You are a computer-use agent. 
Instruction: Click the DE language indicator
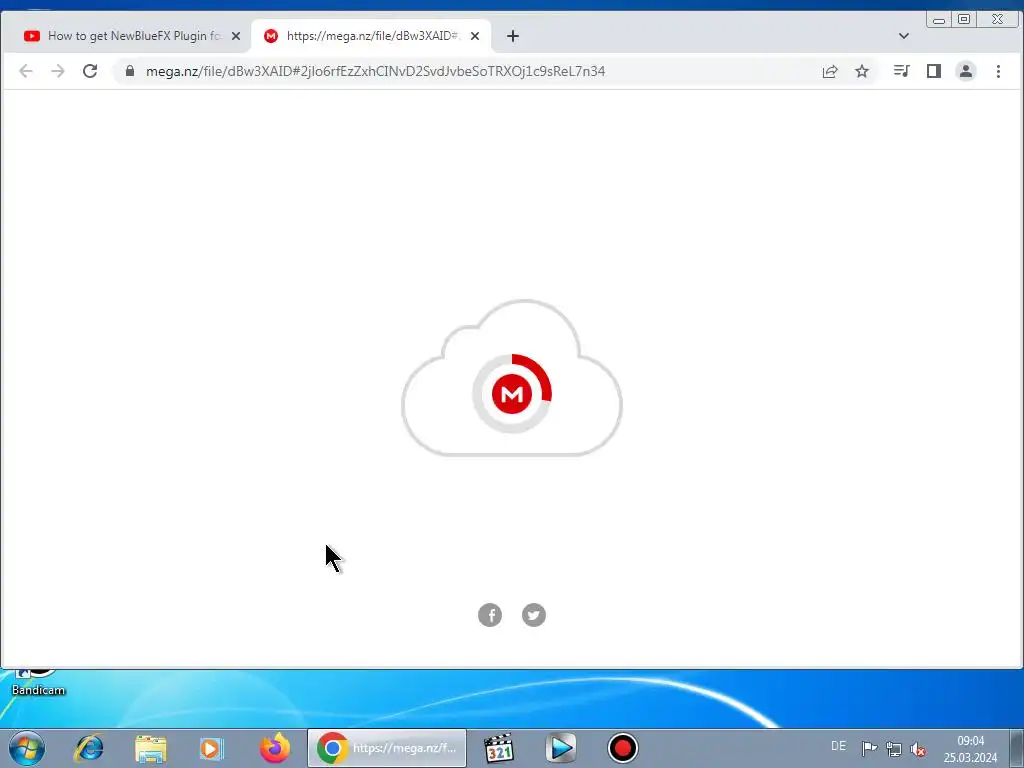coord(839,746)
